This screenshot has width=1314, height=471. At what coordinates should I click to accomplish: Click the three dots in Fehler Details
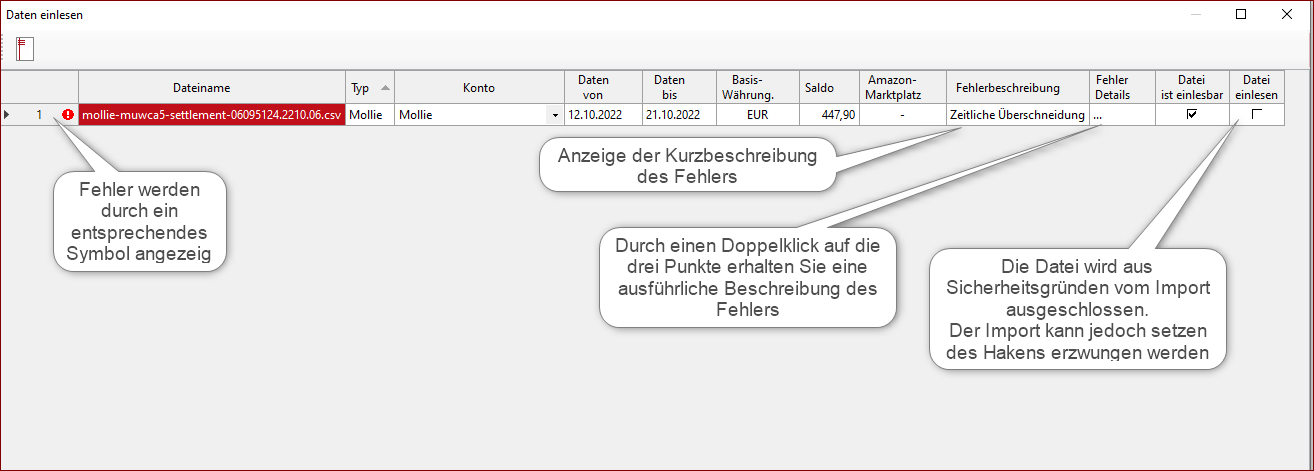tap(1098, 115)
